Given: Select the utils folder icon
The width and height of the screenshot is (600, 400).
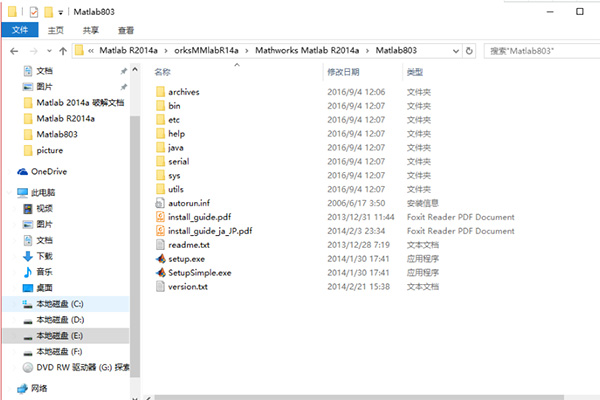Looking at the screenshot, I should click(x=160, y=189).
